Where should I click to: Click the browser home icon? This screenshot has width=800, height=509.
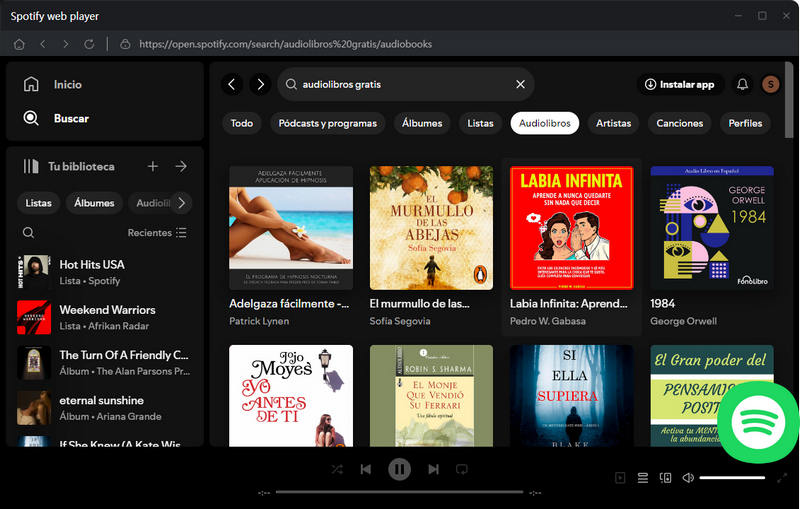[x=19, y=44]
